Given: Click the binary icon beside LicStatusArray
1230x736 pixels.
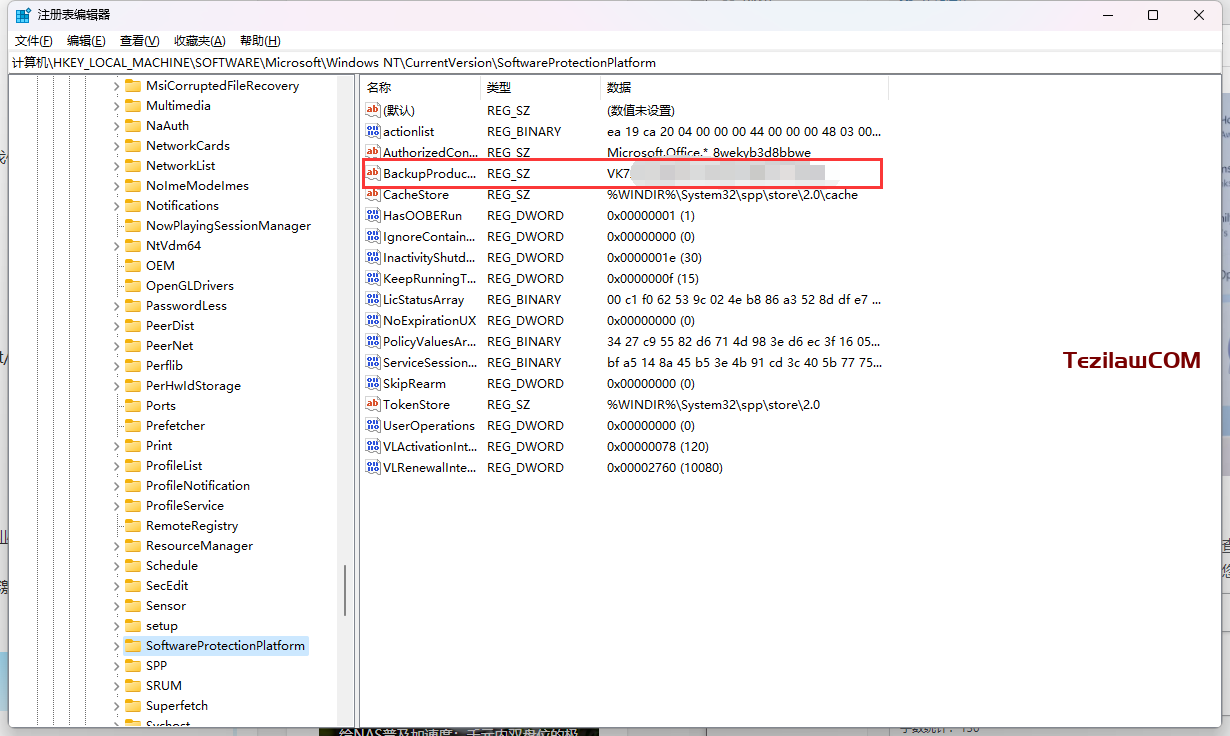Looking at the screenshot, I should tap(373, 299).
